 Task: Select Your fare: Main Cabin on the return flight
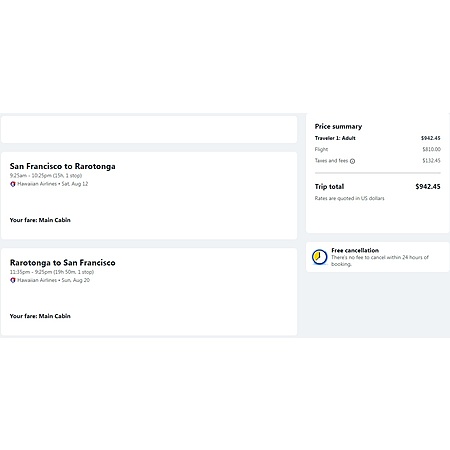coord(40,316)
